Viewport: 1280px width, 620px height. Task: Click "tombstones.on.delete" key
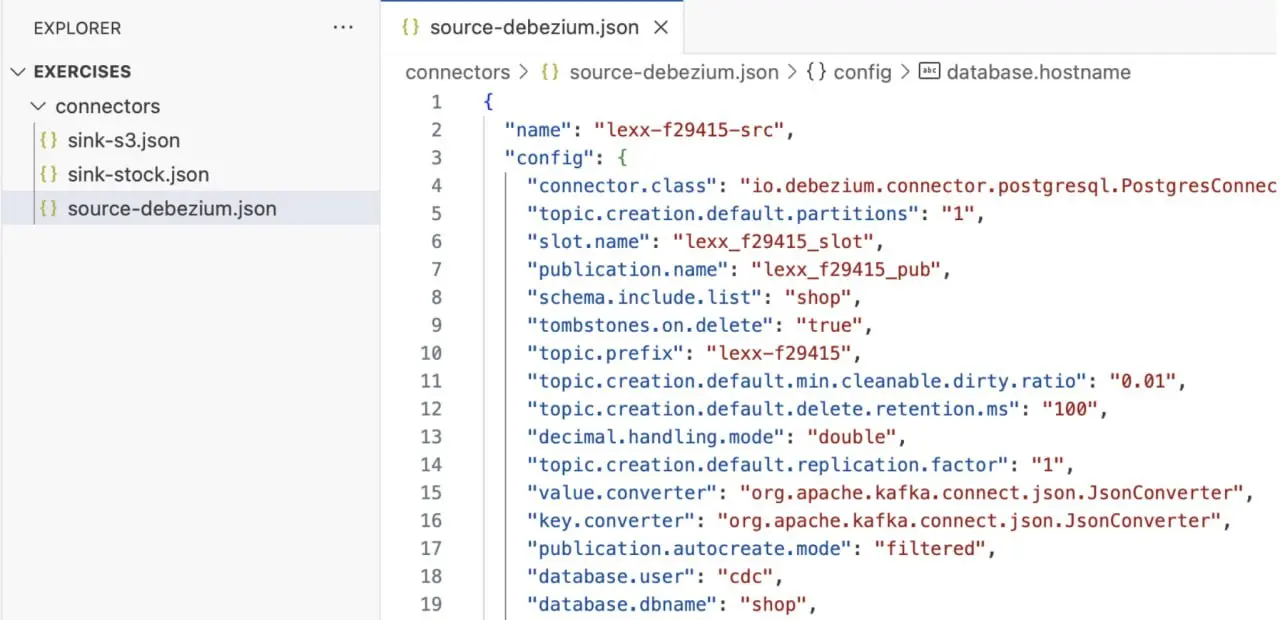(x=649, y=325)
